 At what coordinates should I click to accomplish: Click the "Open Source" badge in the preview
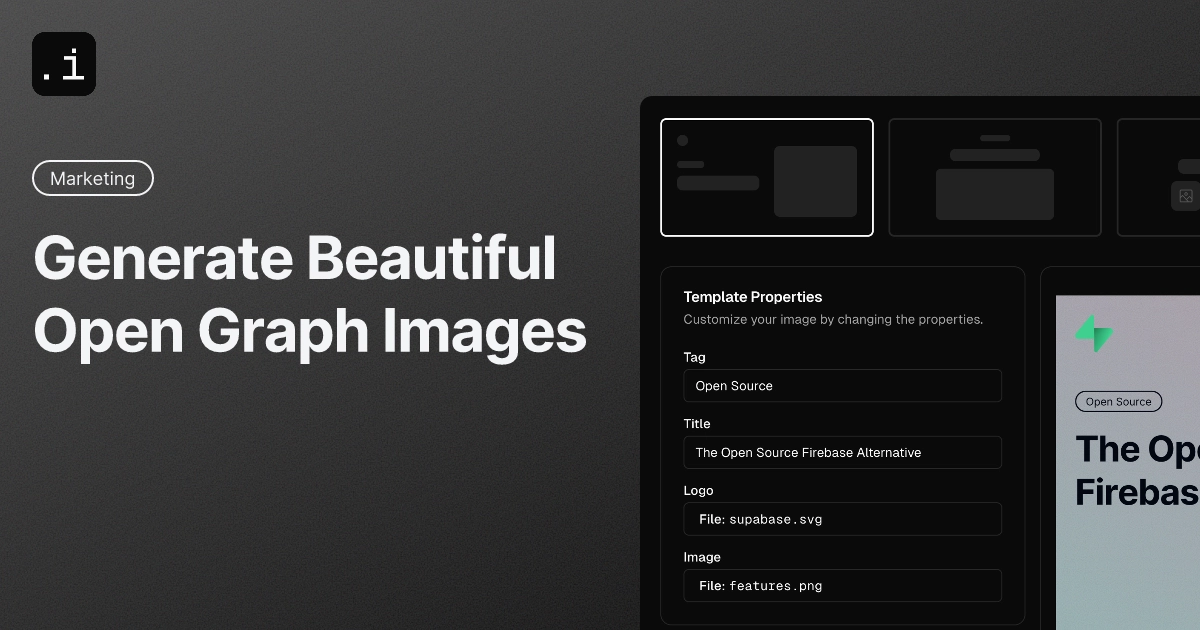(x=1118, y=401)
